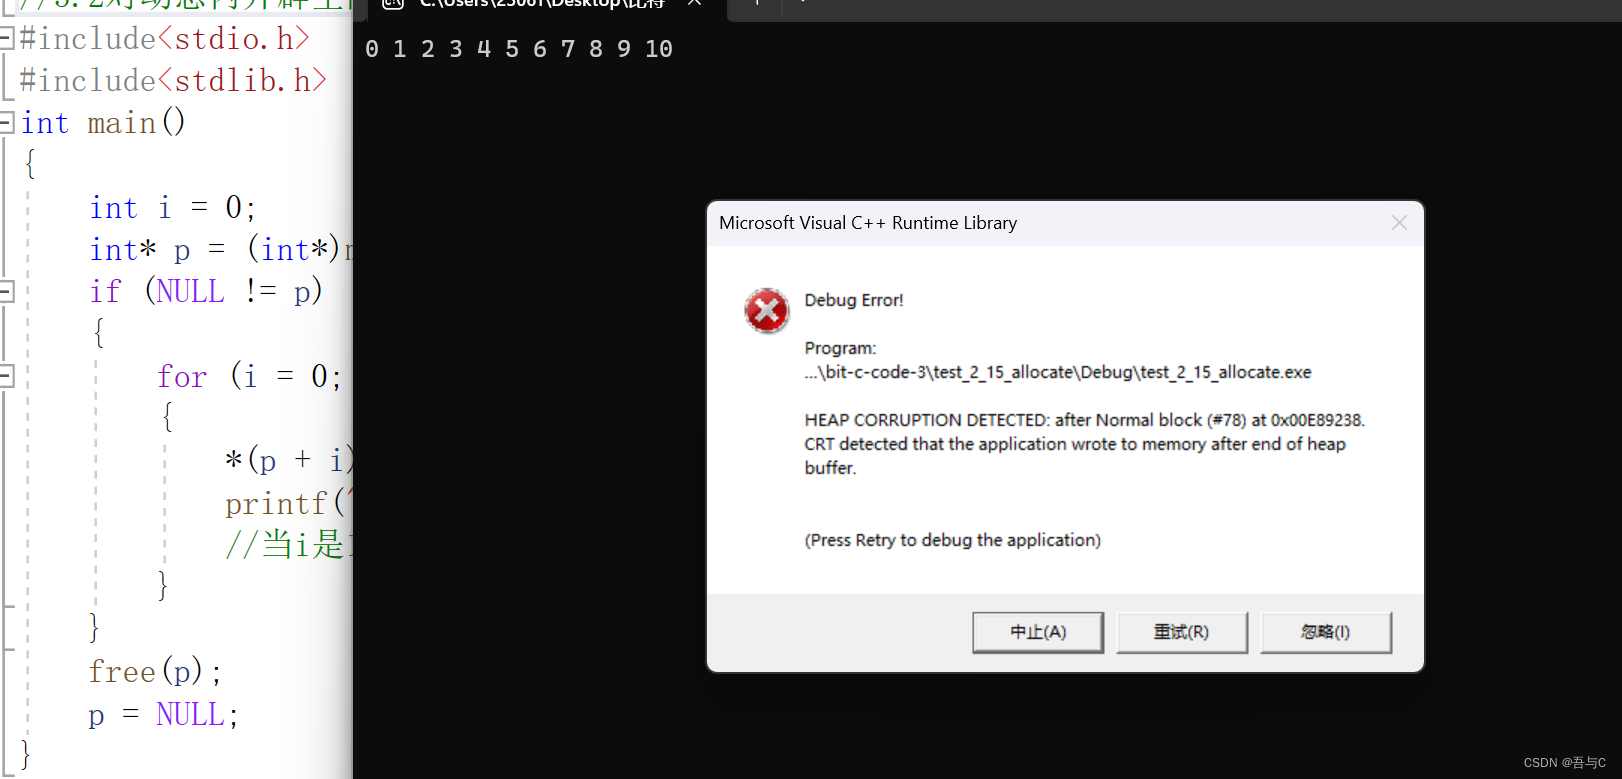Click the 'Debug Error!' text

pos(854,300)
